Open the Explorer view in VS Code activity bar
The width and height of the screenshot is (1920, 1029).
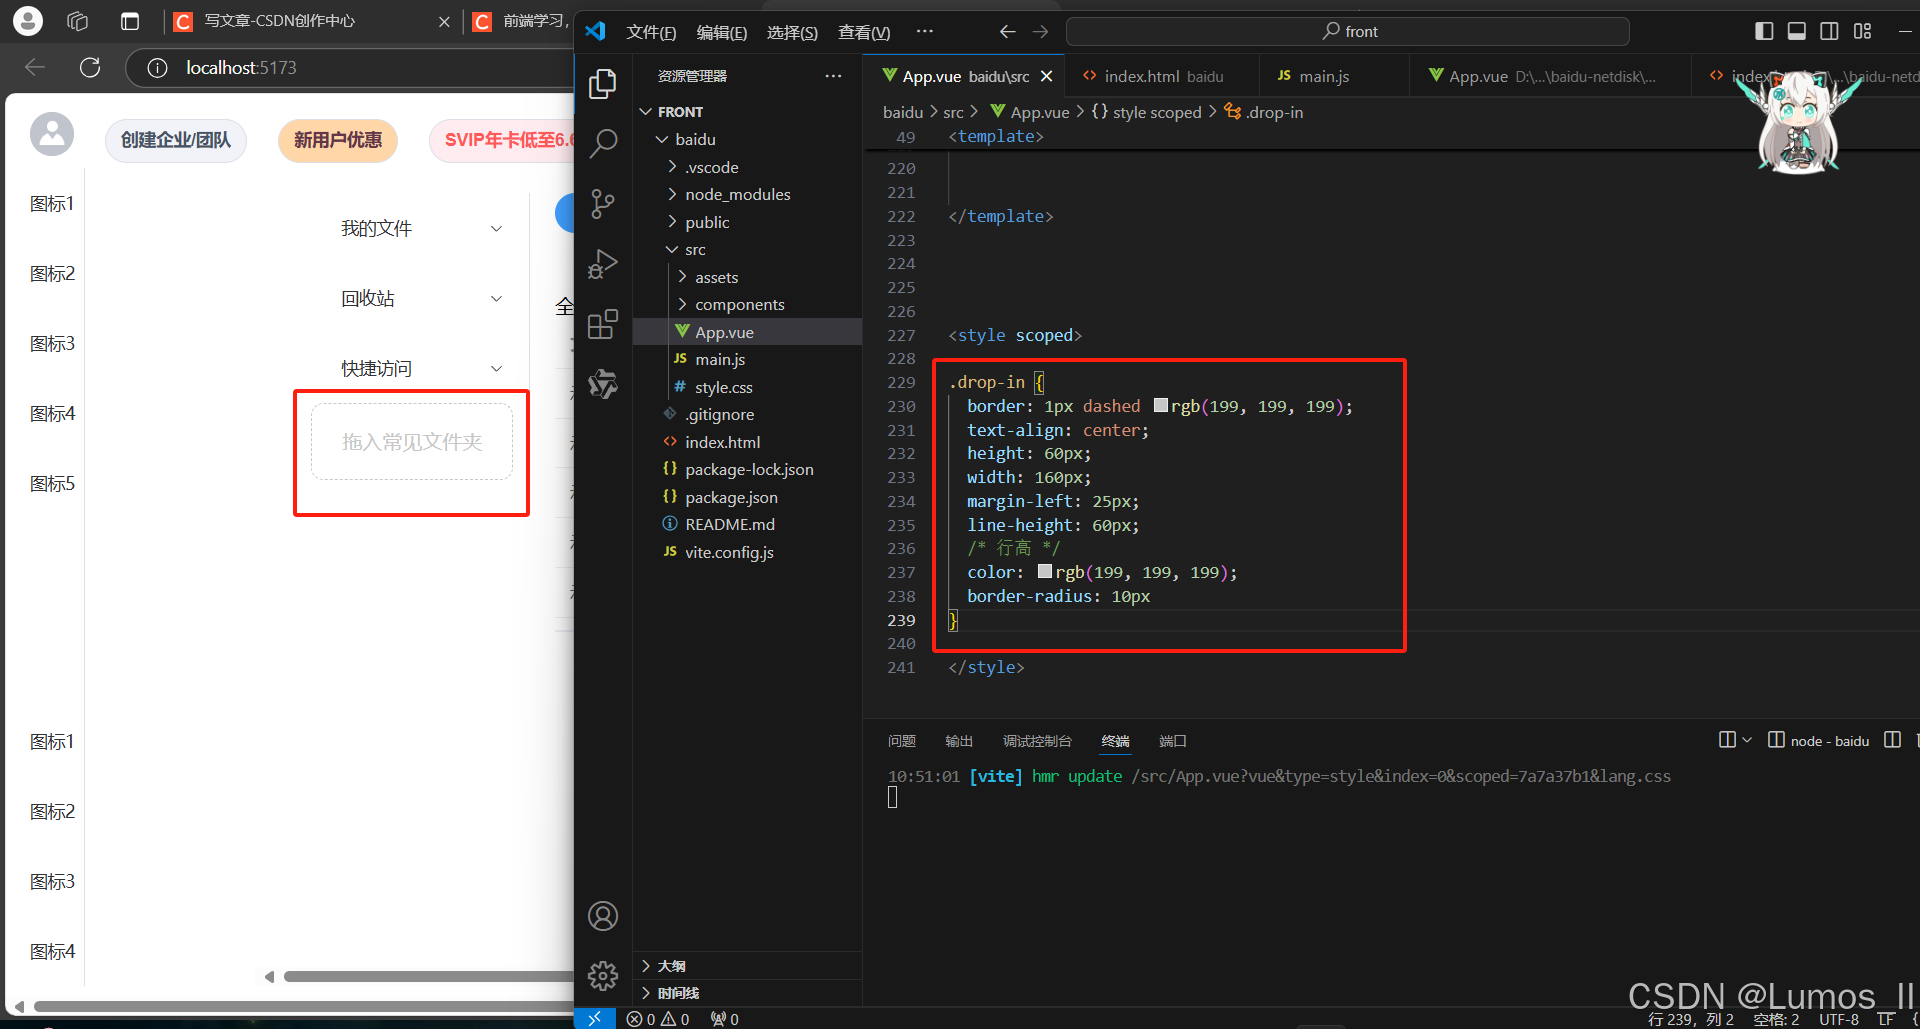tap(603, 84)
